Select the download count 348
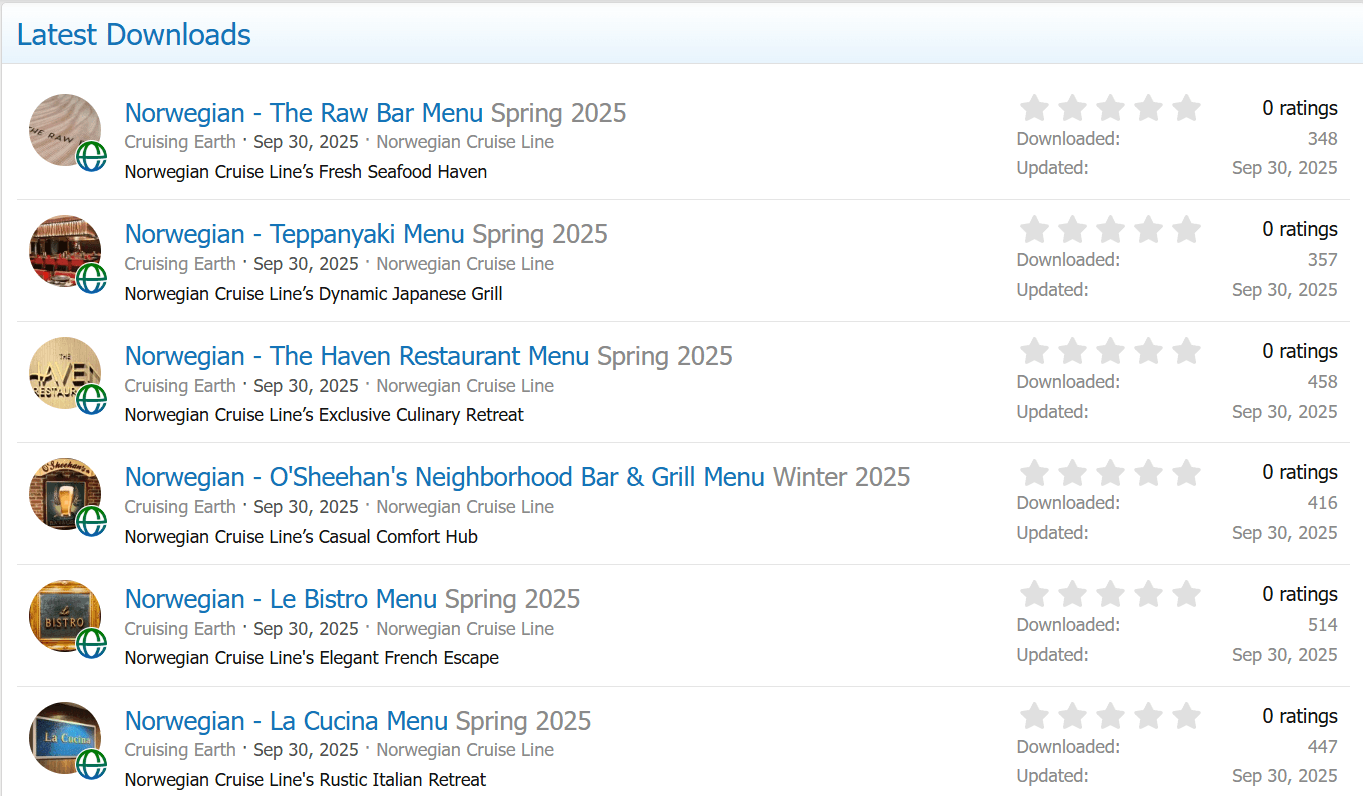 pyautogui.click(x=1322, y=139)
